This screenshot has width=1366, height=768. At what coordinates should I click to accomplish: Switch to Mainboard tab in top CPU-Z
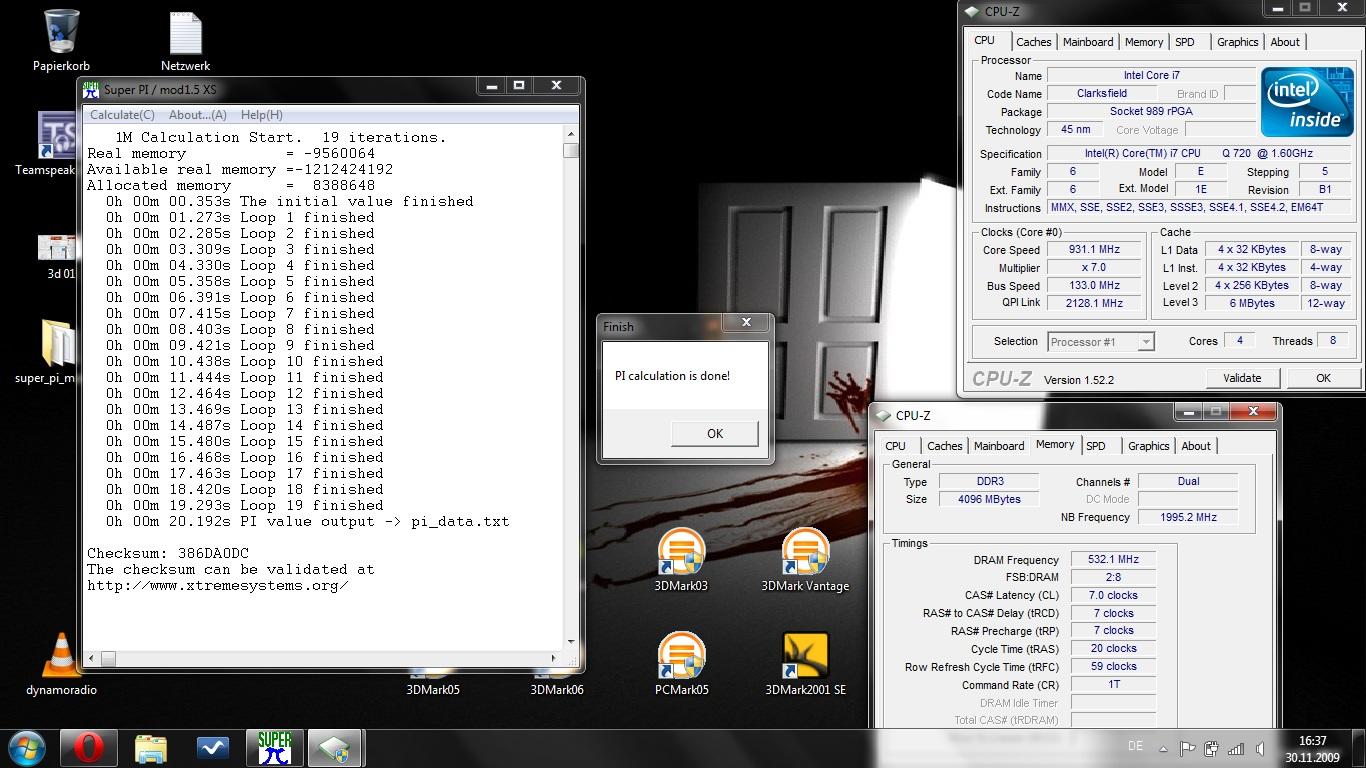coord(1088,42)
